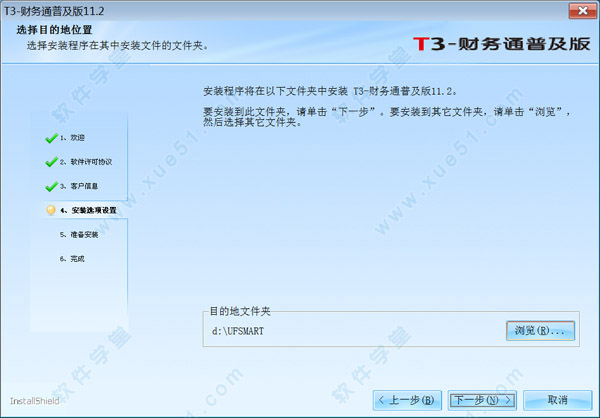Select step 4、安装选项设置 in sidebar

88,210
